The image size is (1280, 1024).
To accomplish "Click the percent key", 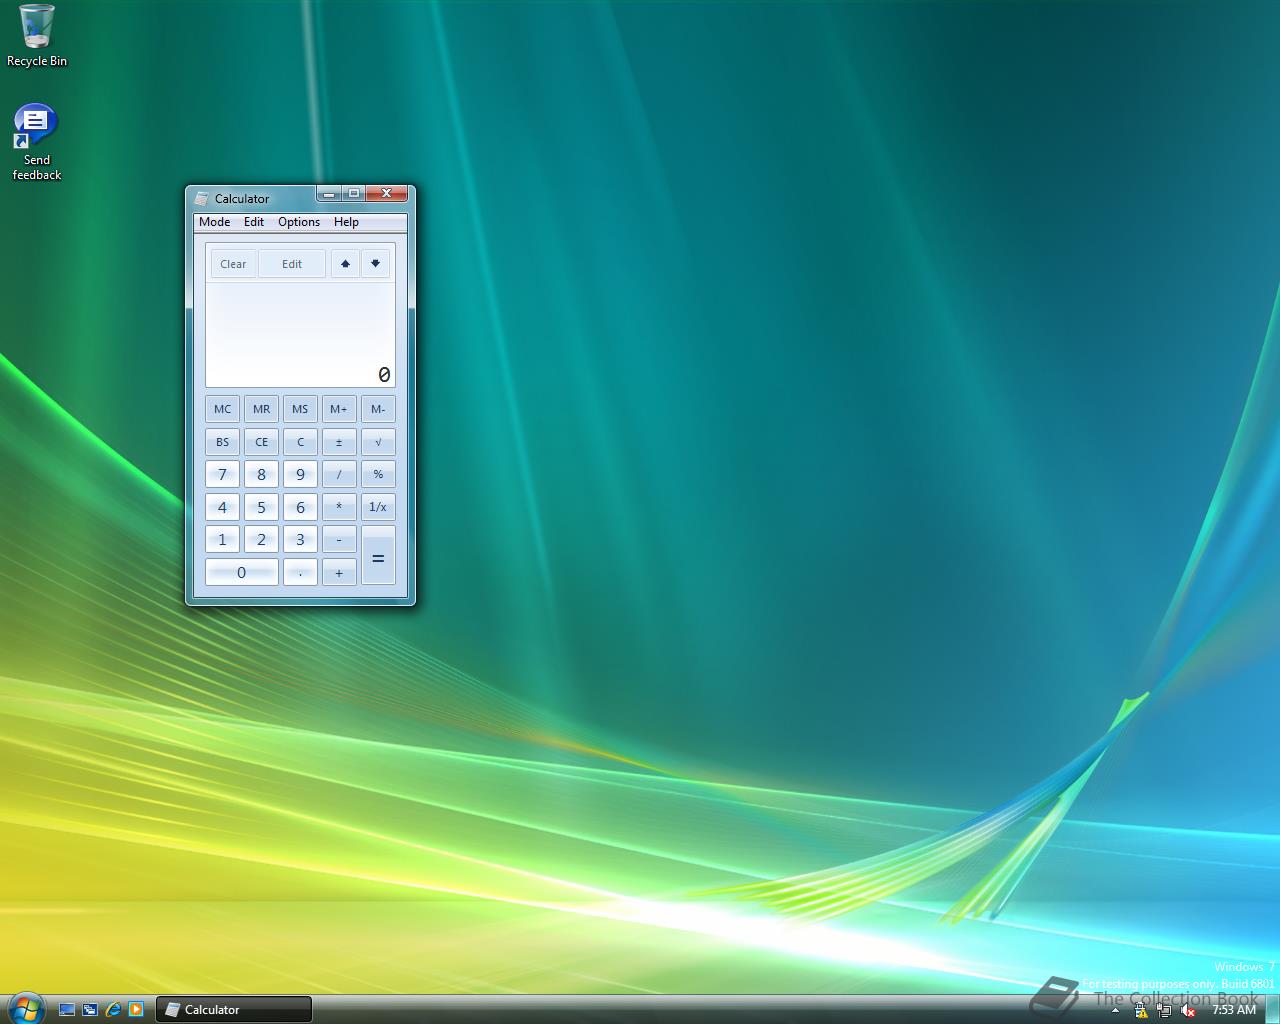I will pyautogui.click(x=378, y=474).
